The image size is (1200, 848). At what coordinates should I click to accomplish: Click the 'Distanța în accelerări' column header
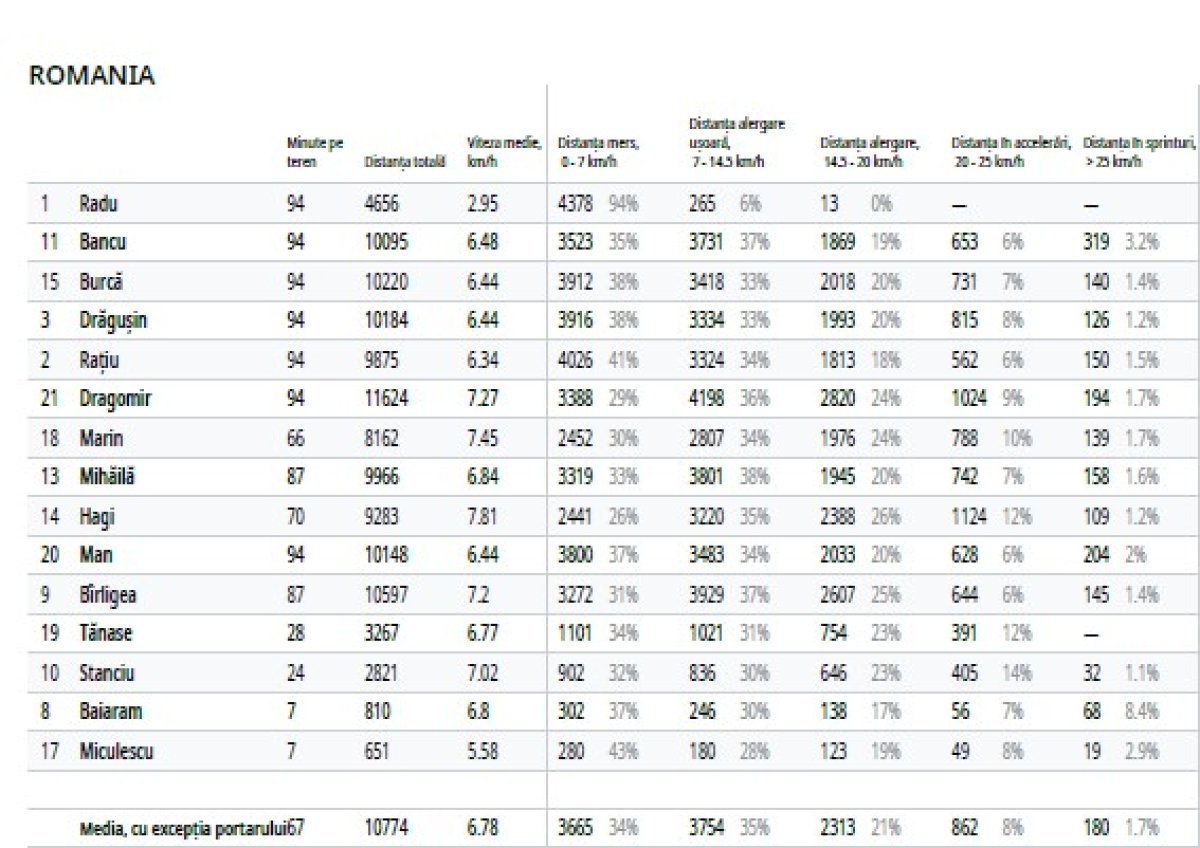click(x=1010, y=152)
